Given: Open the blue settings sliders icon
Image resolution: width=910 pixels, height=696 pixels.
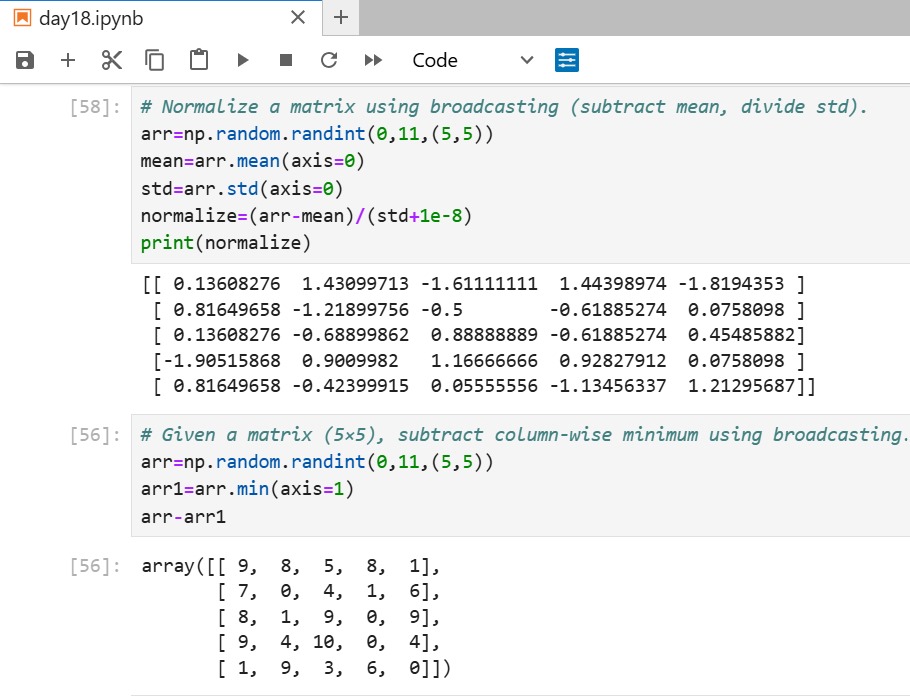Looking at the screenshot, I should pos(567,59).
